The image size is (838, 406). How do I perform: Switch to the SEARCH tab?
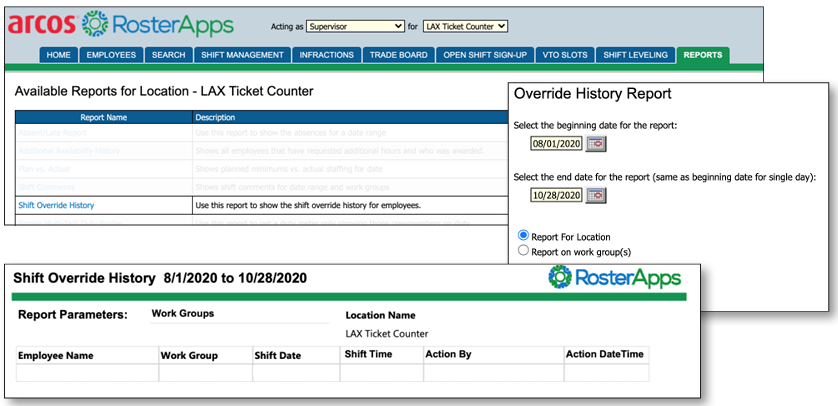pos(168,55)
